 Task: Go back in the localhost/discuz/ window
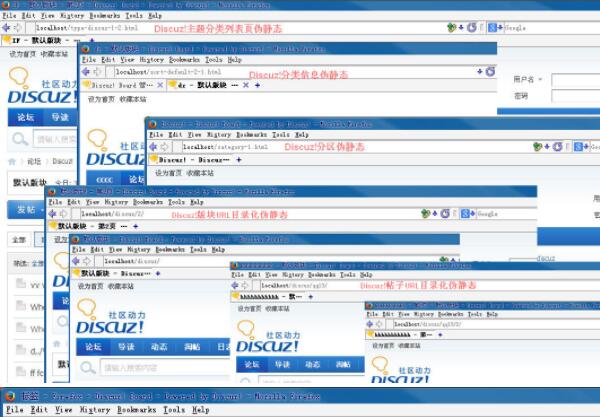[x=76, y=261]
